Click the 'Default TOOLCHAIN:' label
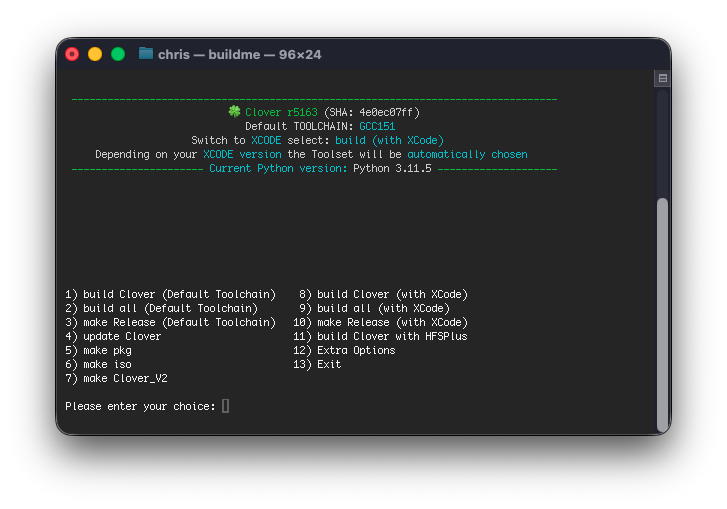727x509 pixels. coord(300,127)
